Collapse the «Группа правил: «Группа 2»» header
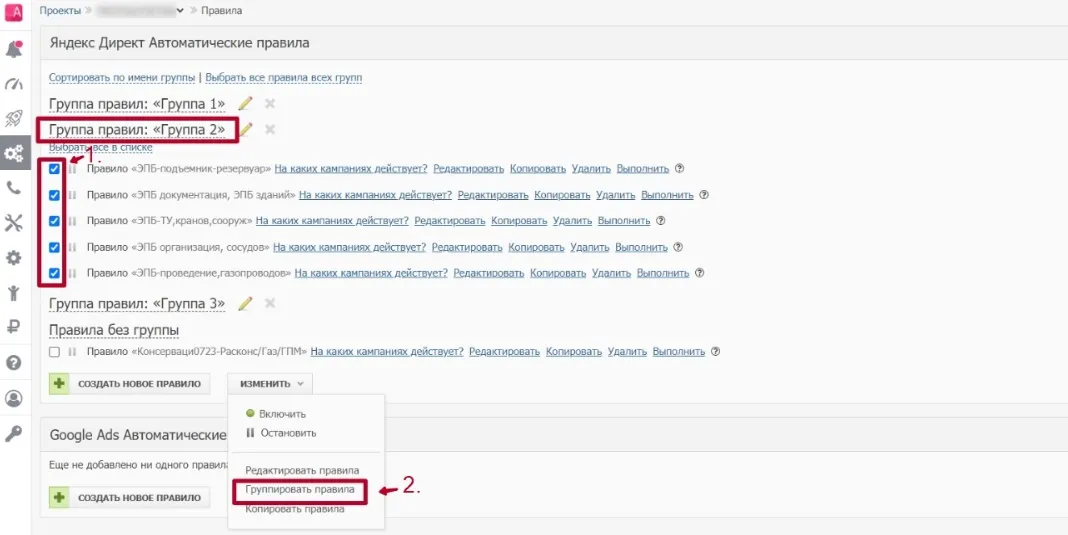Screen dimensions: 1068x535 [x=137, y=129]
